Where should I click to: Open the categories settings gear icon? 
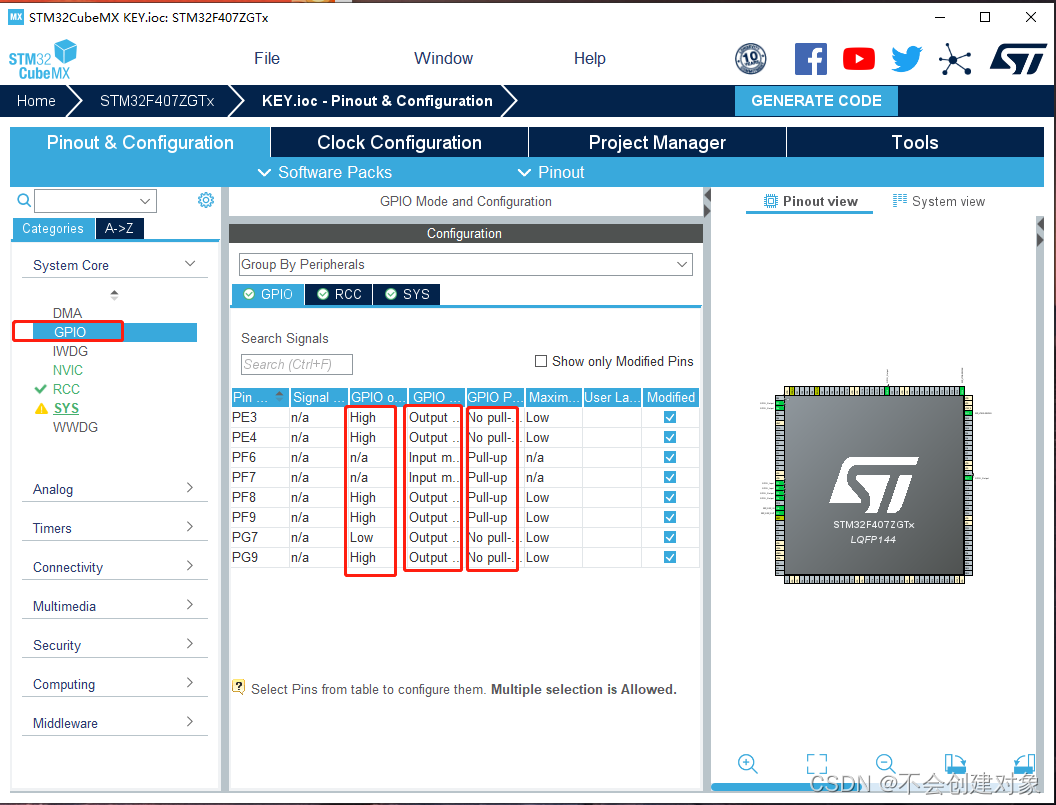(206, 200)
